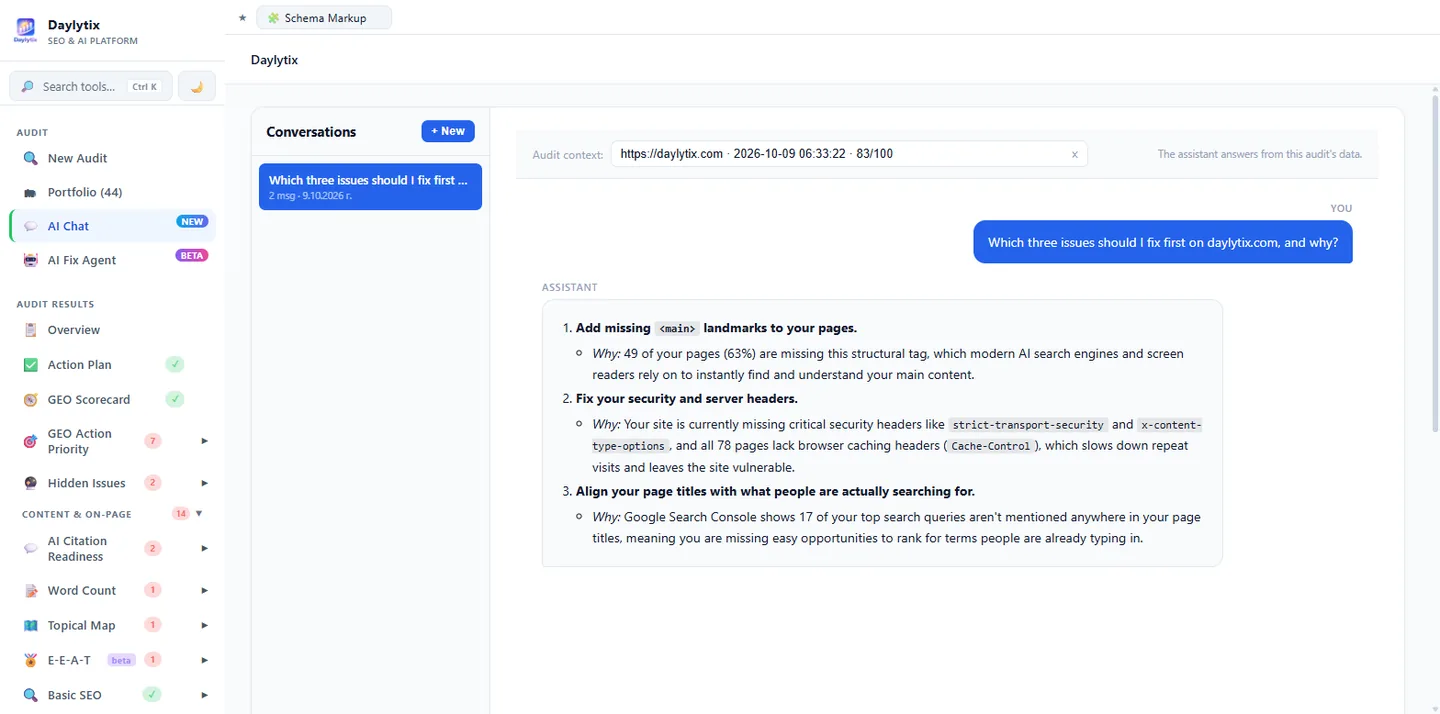1440x714 pixels.
Task: Click the Basic SEO magnifier icon
Action: coord(30,695)
